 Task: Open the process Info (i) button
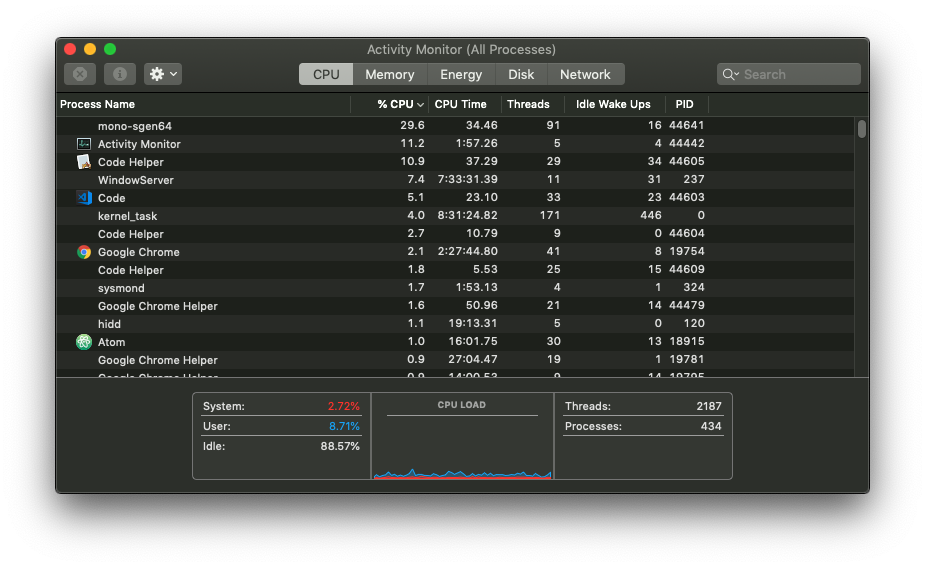click(120, 74)
